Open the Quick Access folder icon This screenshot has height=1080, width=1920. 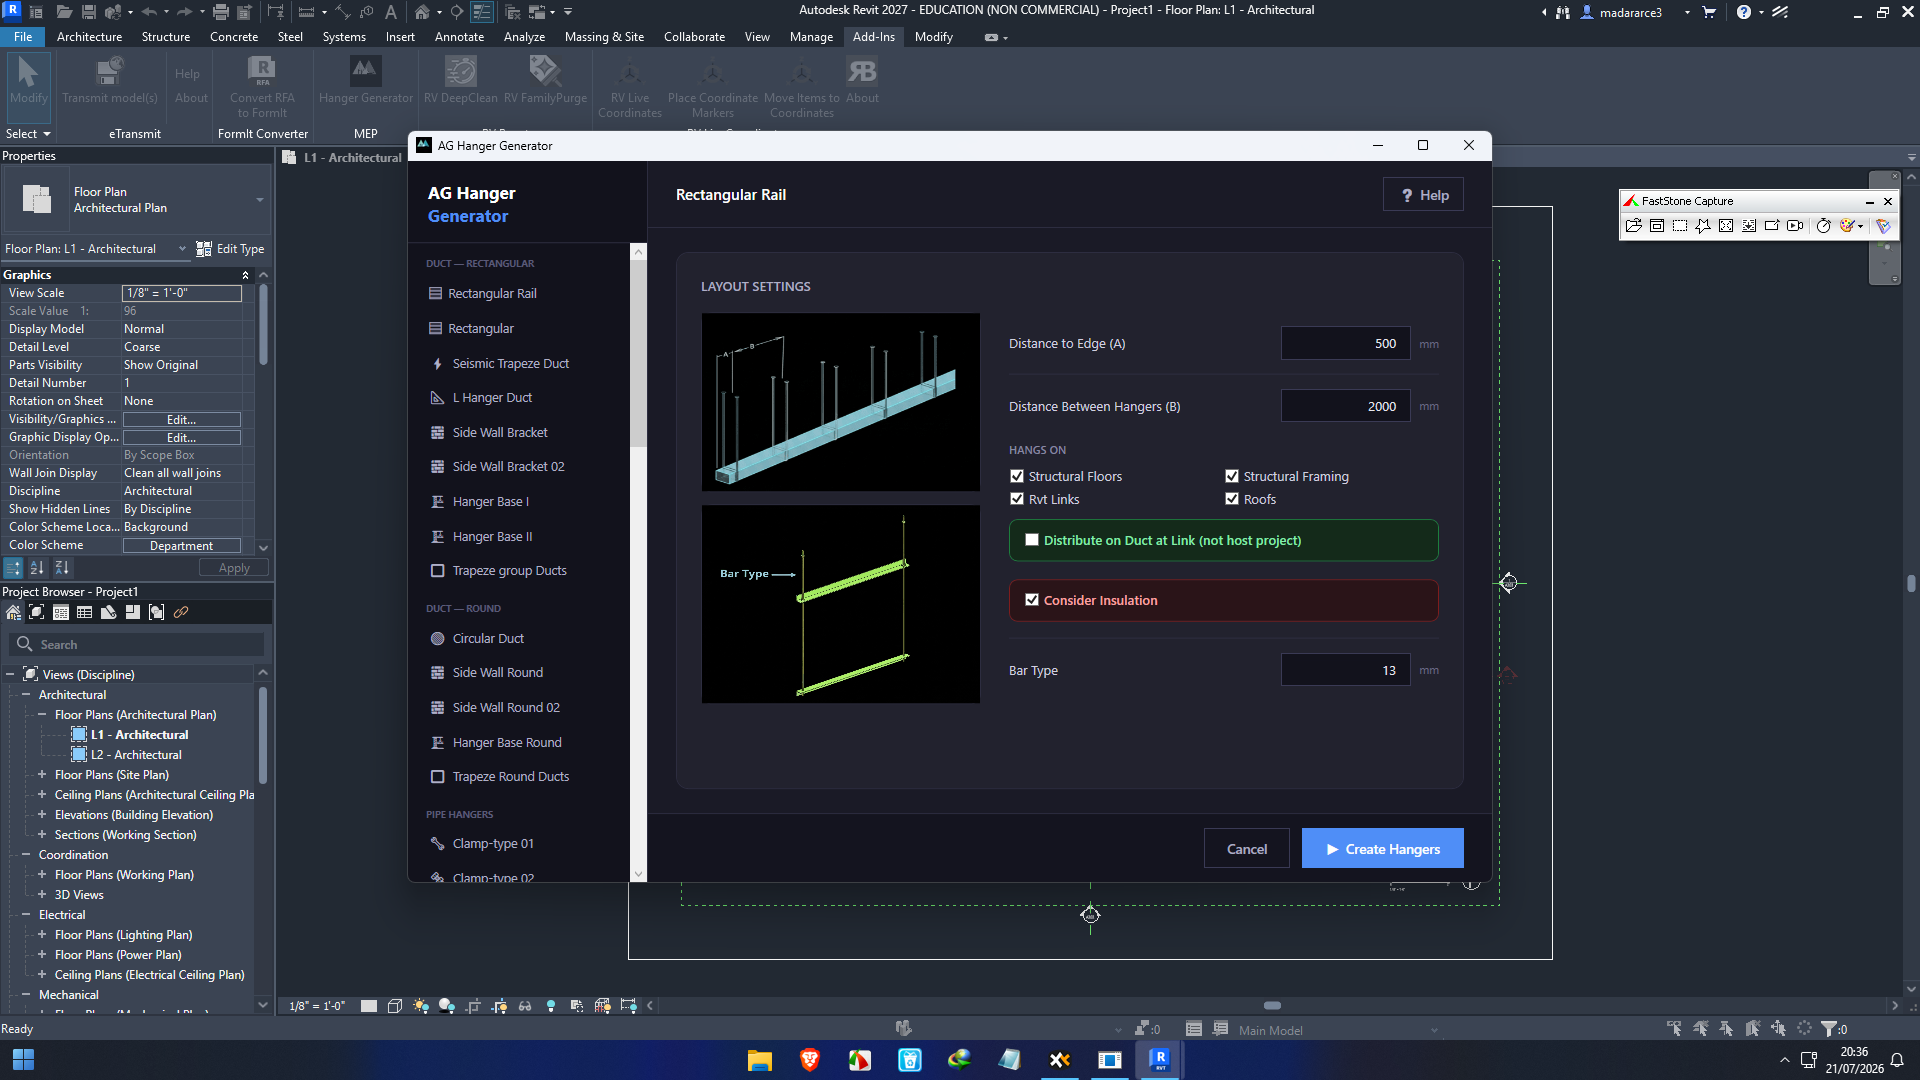tap(64, 12)
